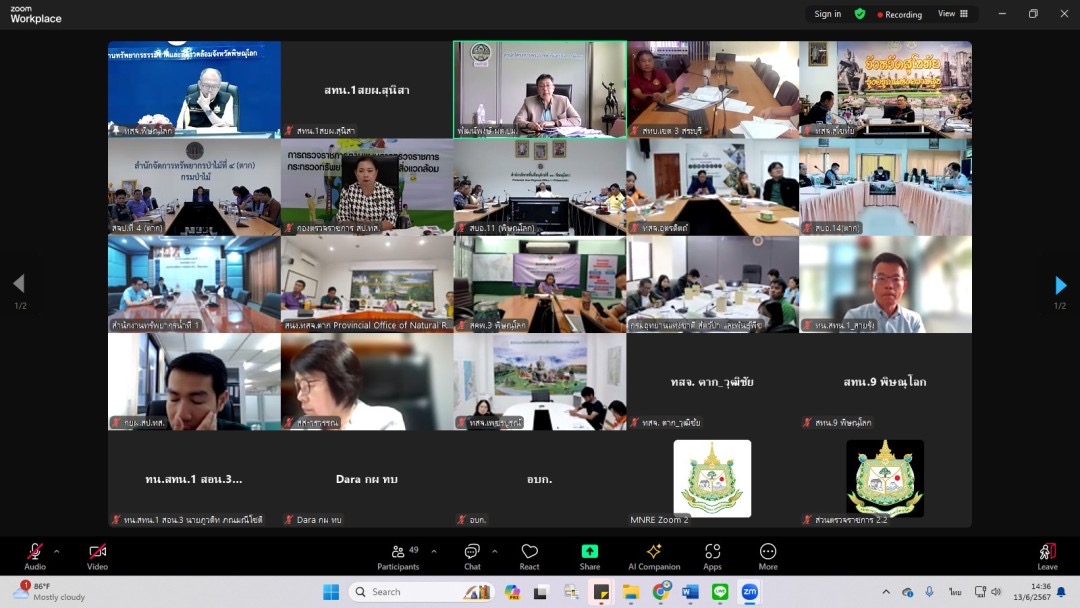
Task: Expand audio options arrow beside Audio
Action: pos(56,552)
